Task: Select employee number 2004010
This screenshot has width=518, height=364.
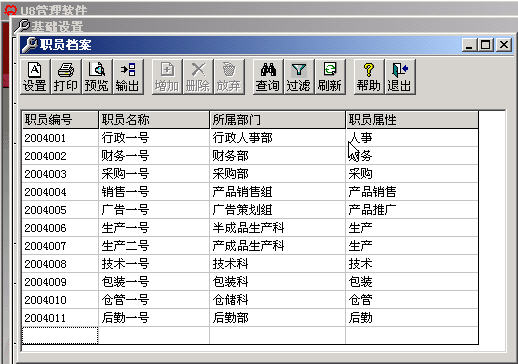Action: click(60, 300)
